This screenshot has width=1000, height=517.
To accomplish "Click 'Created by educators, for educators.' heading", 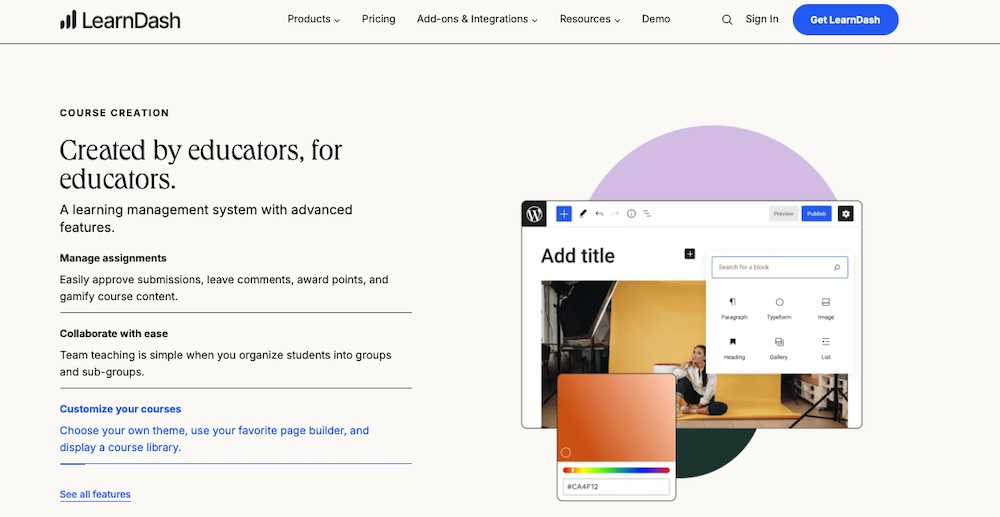I will pyautogui.click(x=201, y=164).
